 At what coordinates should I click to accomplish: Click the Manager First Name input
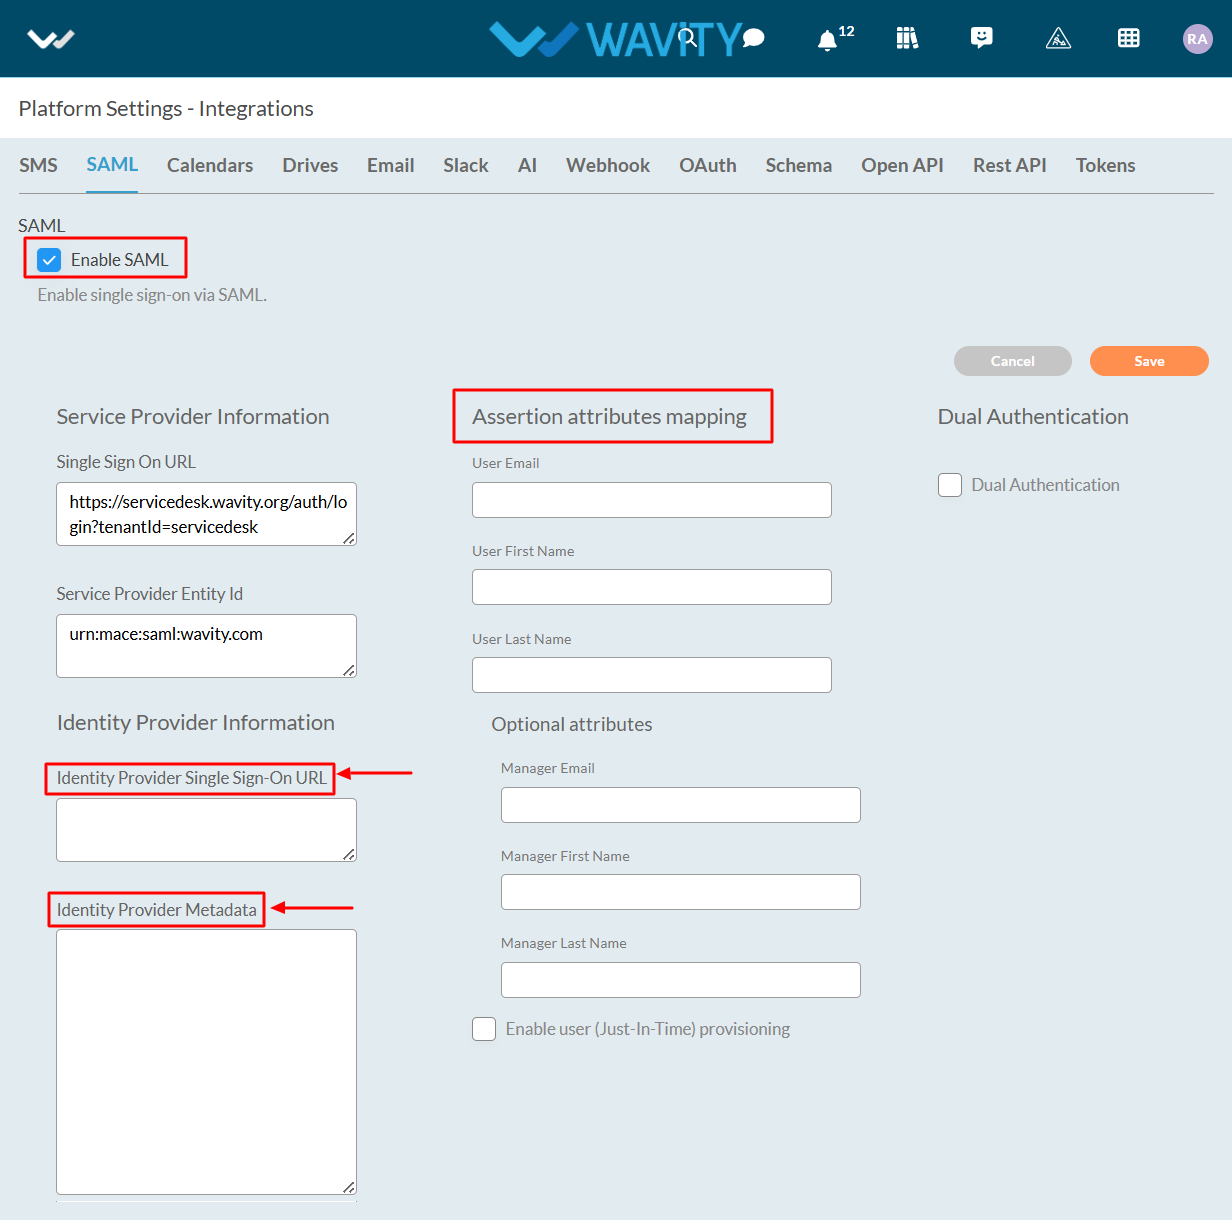[681, 892]
